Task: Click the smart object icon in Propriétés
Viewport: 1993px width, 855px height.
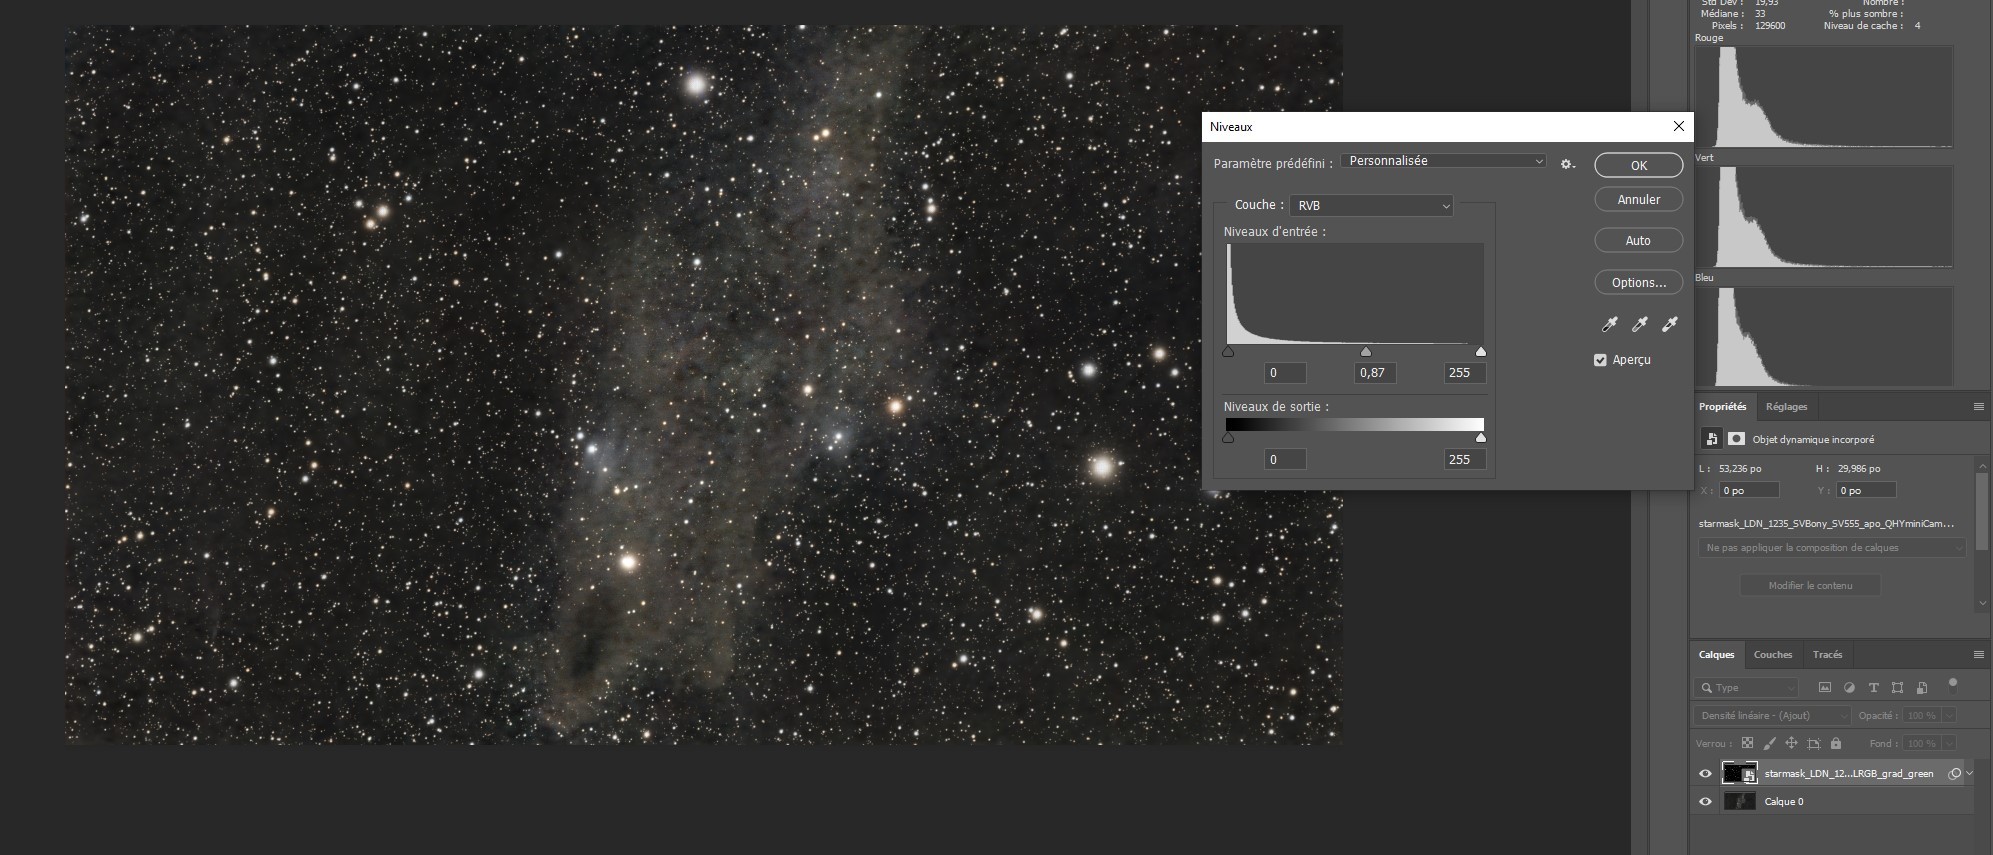Action: coord(1711,439)
